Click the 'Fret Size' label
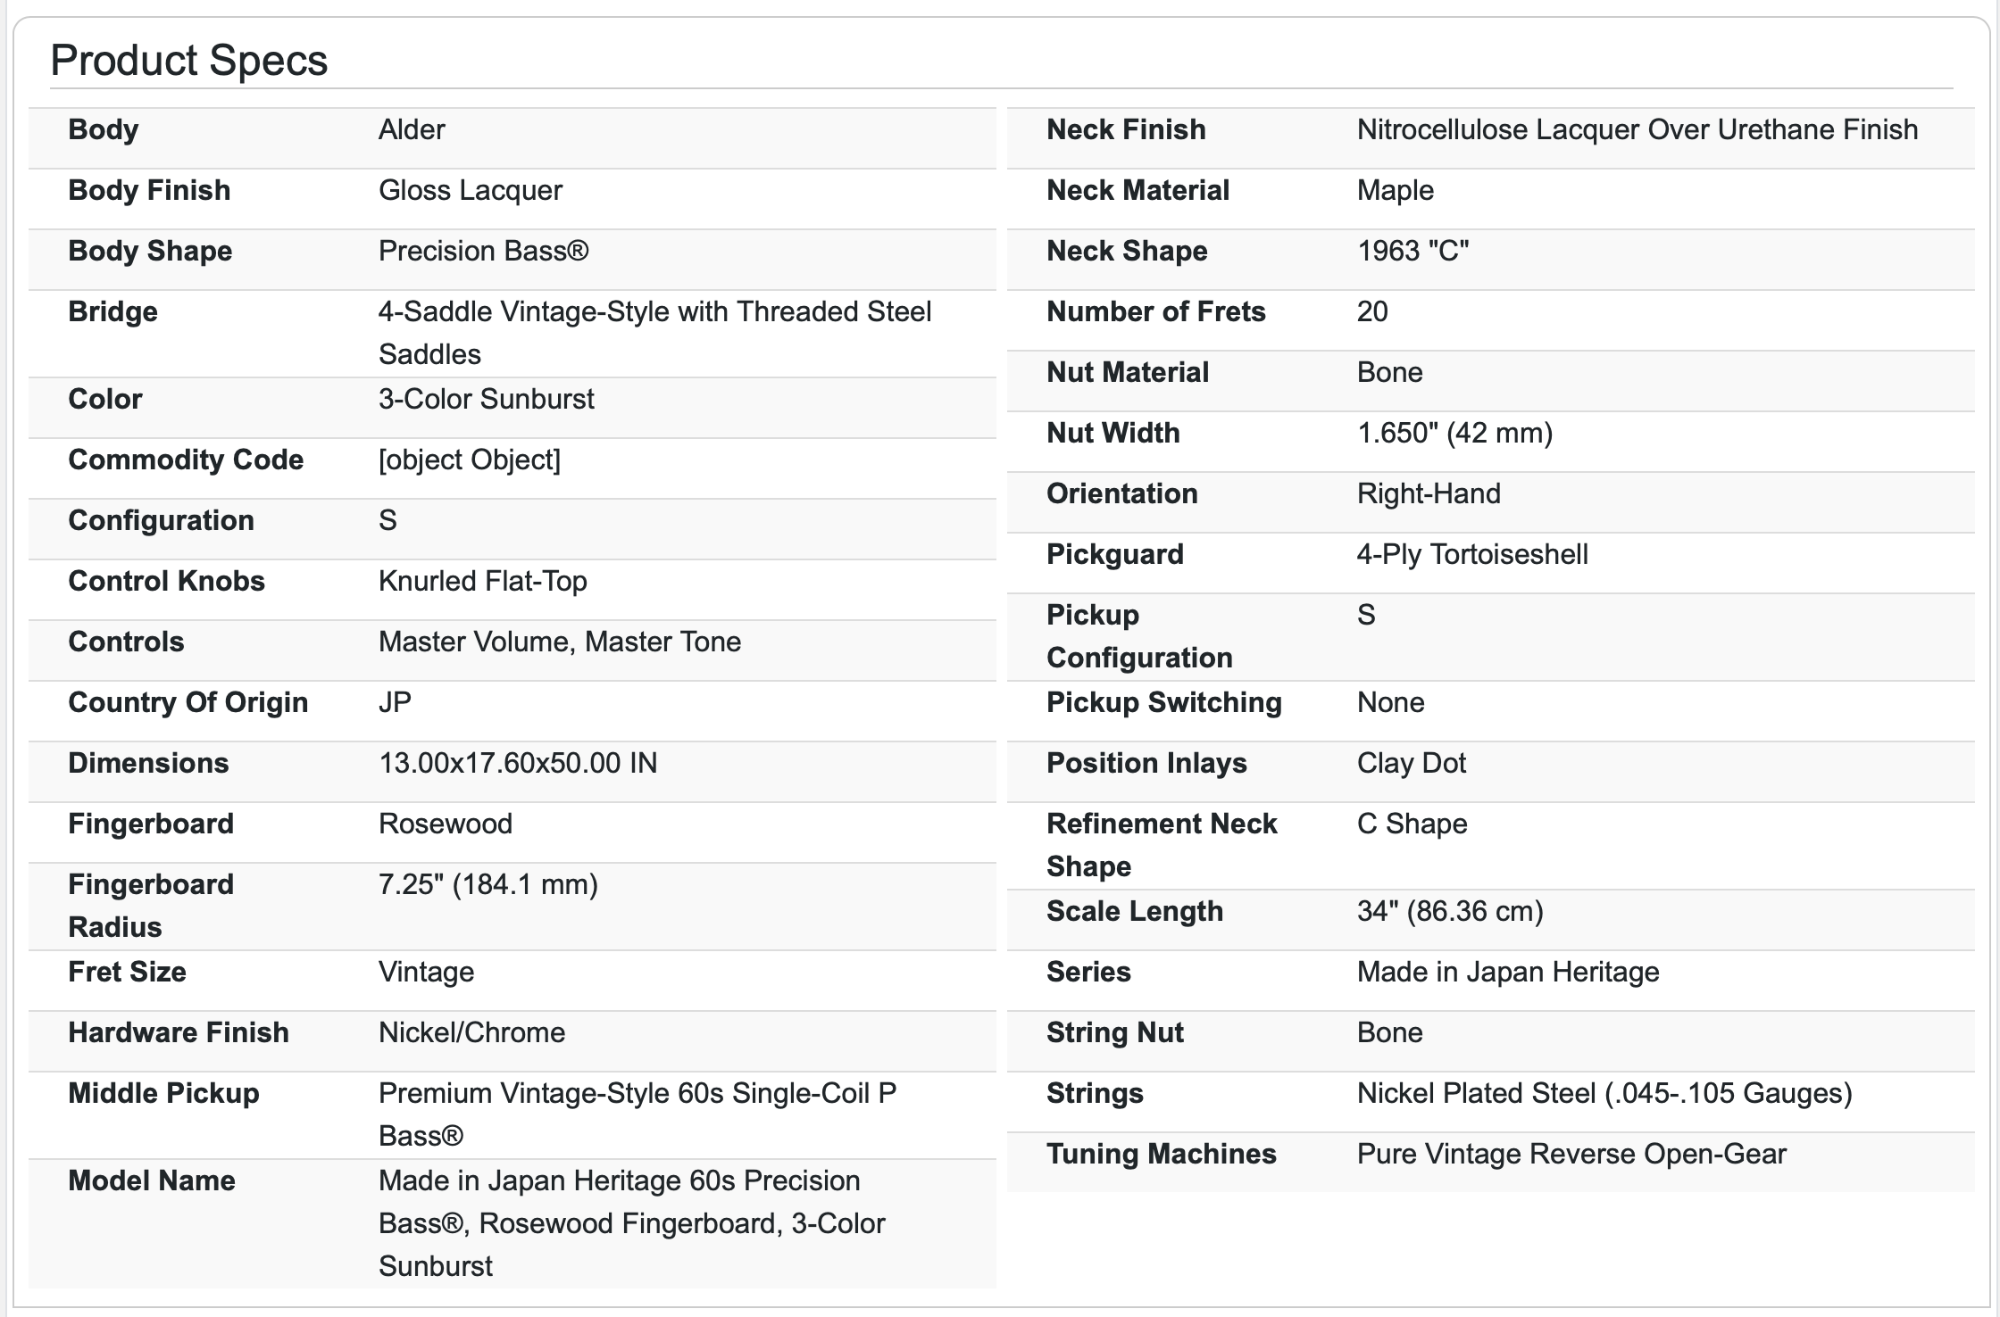Viewport: 2000px width, 1317px height. 127,972
